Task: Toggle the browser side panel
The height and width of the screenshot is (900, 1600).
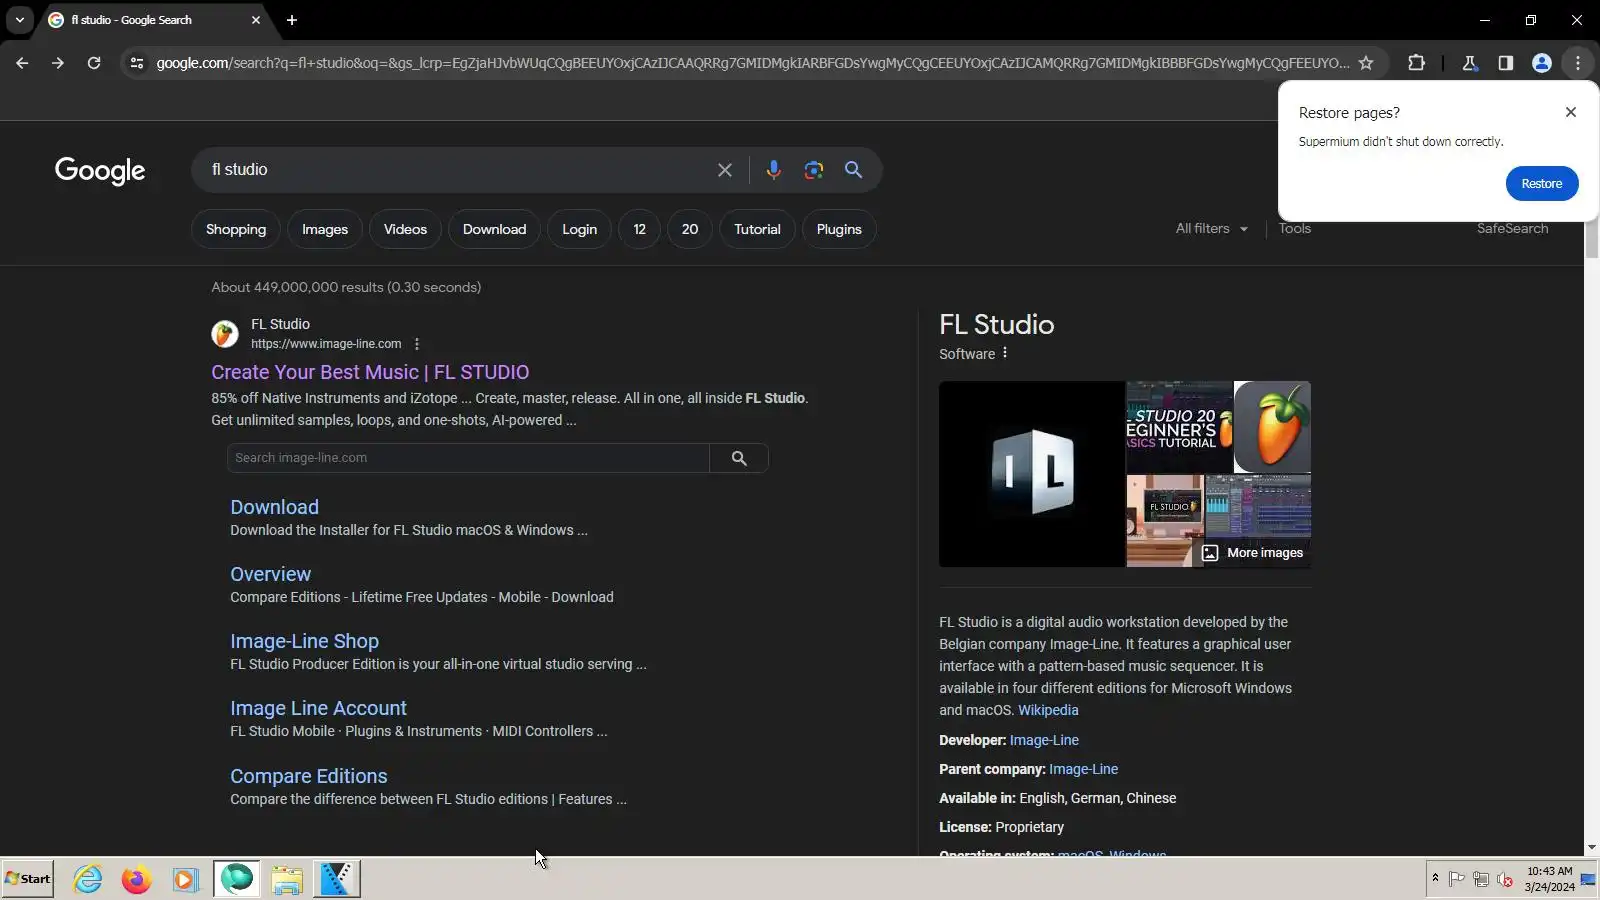Action: [x=1505, y=63]
